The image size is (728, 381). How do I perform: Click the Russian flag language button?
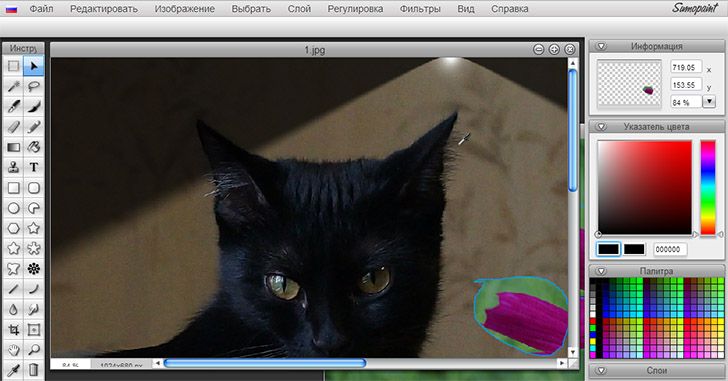coord(11,9)
